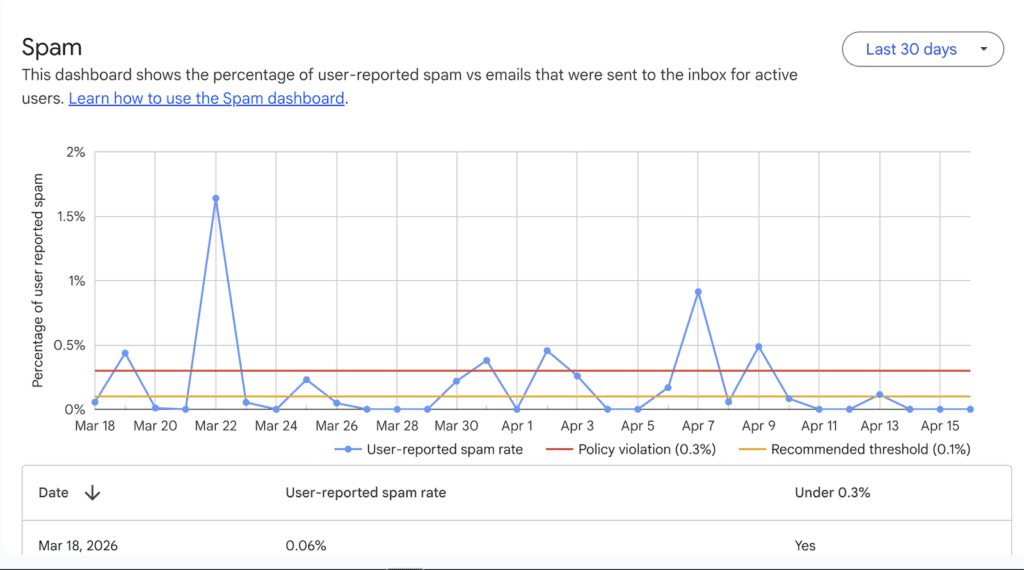The width and height of the screenshot is (1024, 570).
Task: Click the blue legend marker for spam rate
Action: 347,449
